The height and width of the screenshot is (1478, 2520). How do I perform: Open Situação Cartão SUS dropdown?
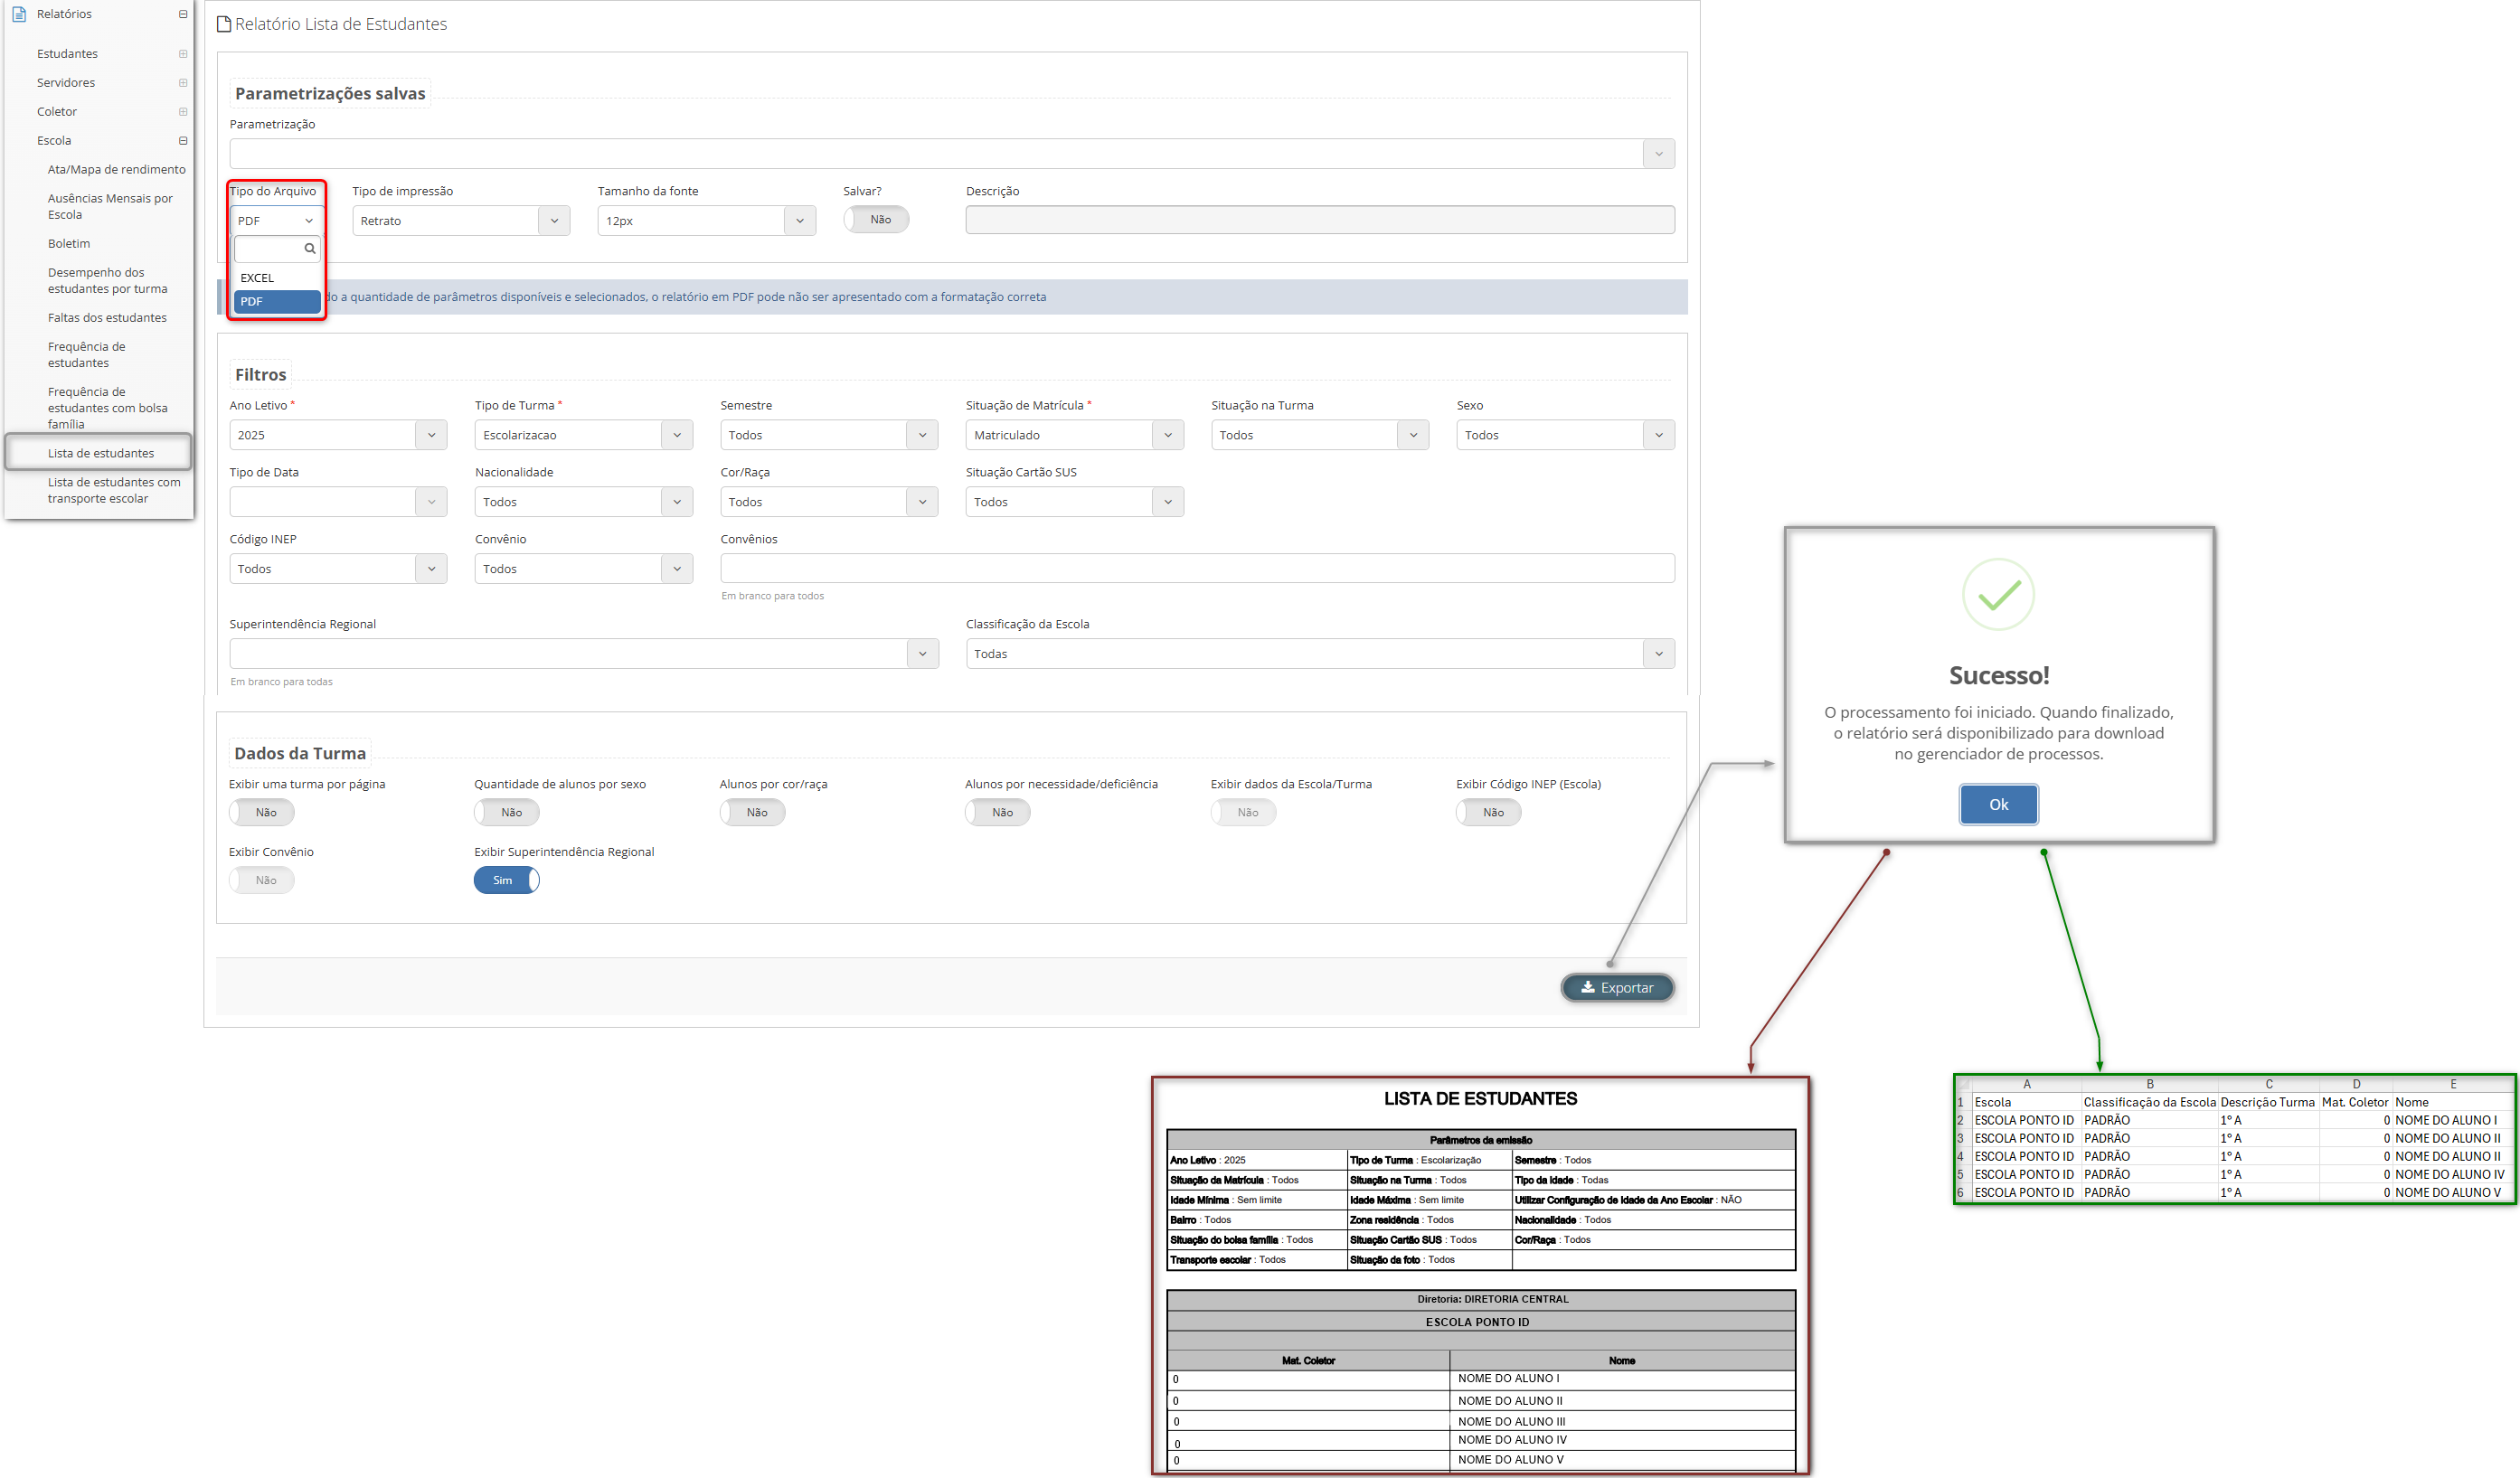(x=1075, y=502)
